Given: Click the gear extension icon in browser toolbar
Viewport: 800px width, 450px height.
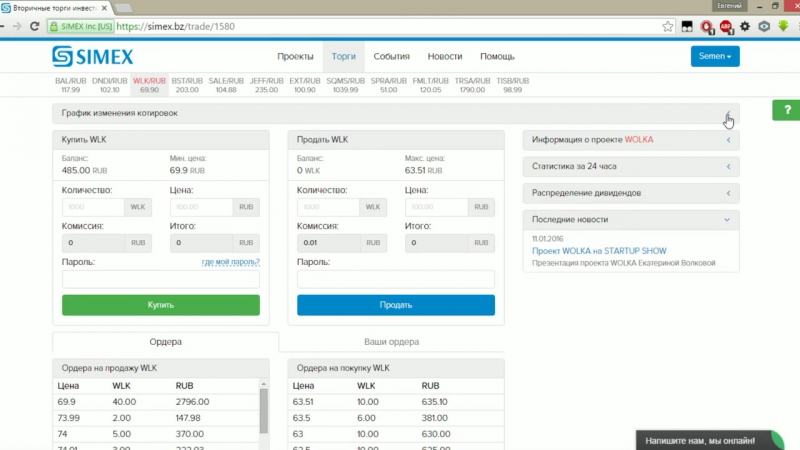Looking at the screenshot, I should (x=745, y=27).
